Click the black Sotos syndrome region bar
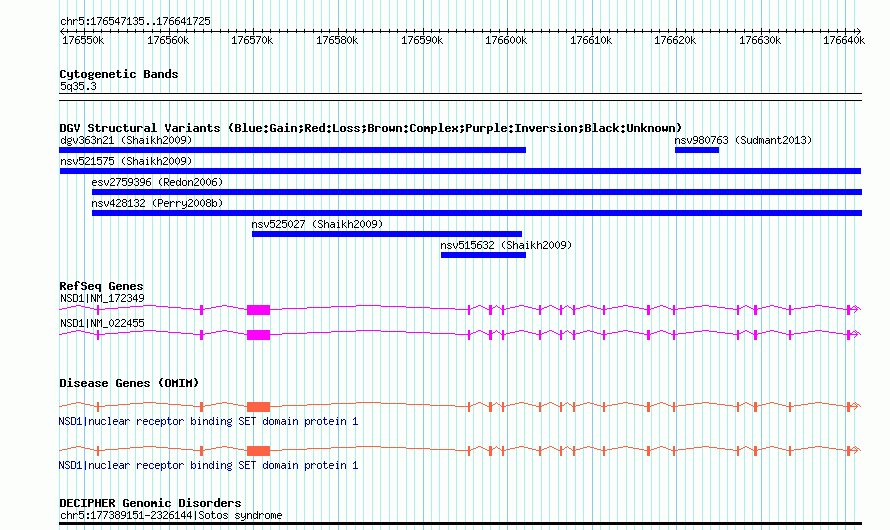Image resolution: width=890 pixels, height=530 pixels. (460, 523)
